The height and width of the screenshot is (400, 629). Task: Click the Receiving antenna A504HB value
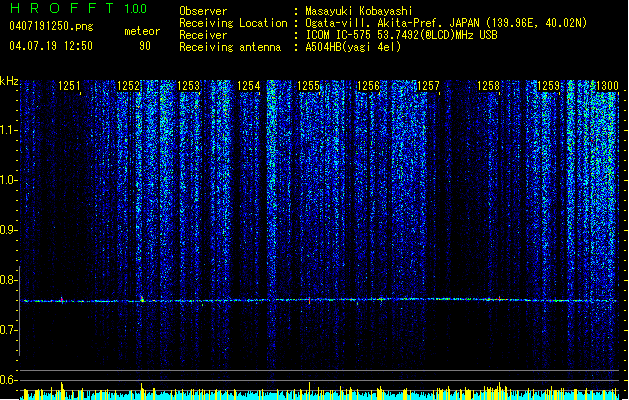coord(353,47)
